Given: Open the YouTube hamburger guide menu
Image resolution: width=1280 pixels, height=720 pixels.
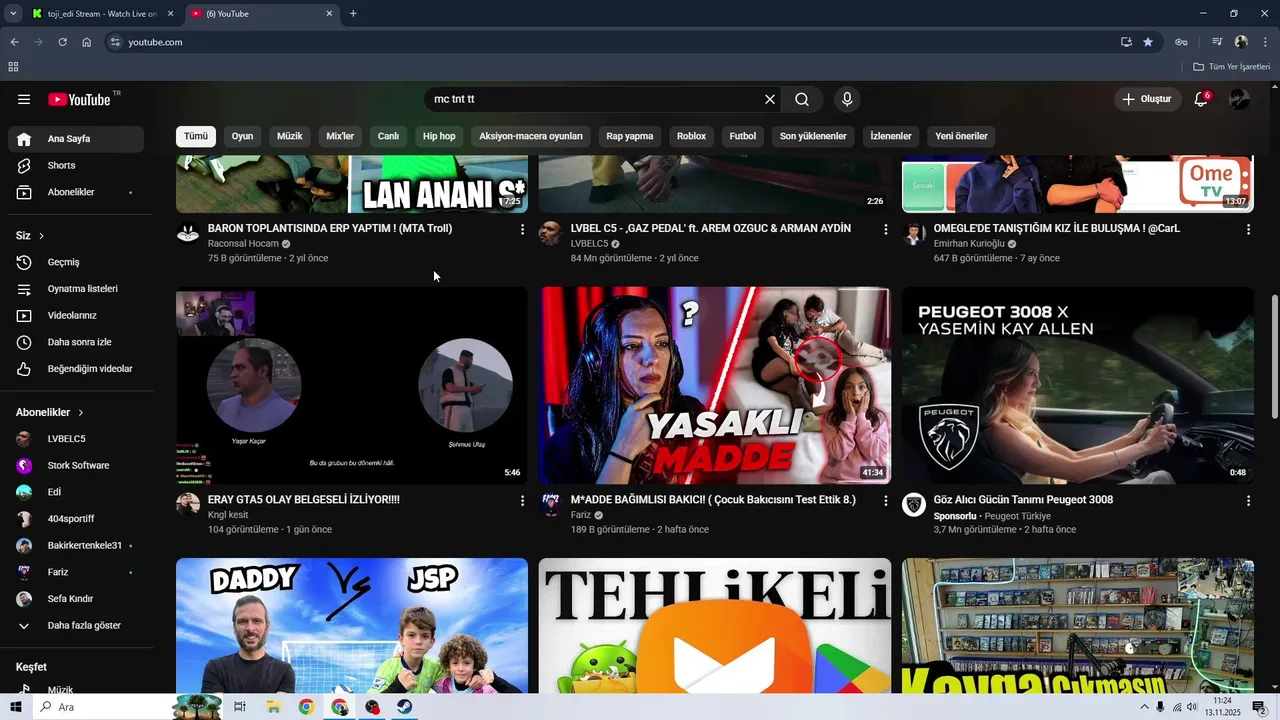Looking at the screenshot, I should click(24, 99).
